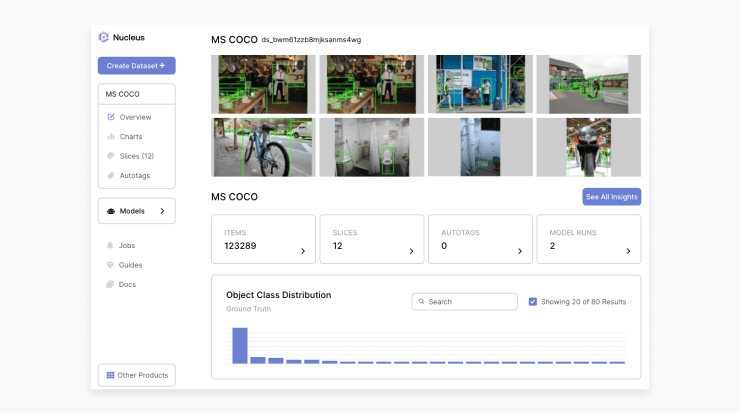Open the Overview menu item

click(x=136, y=117)
